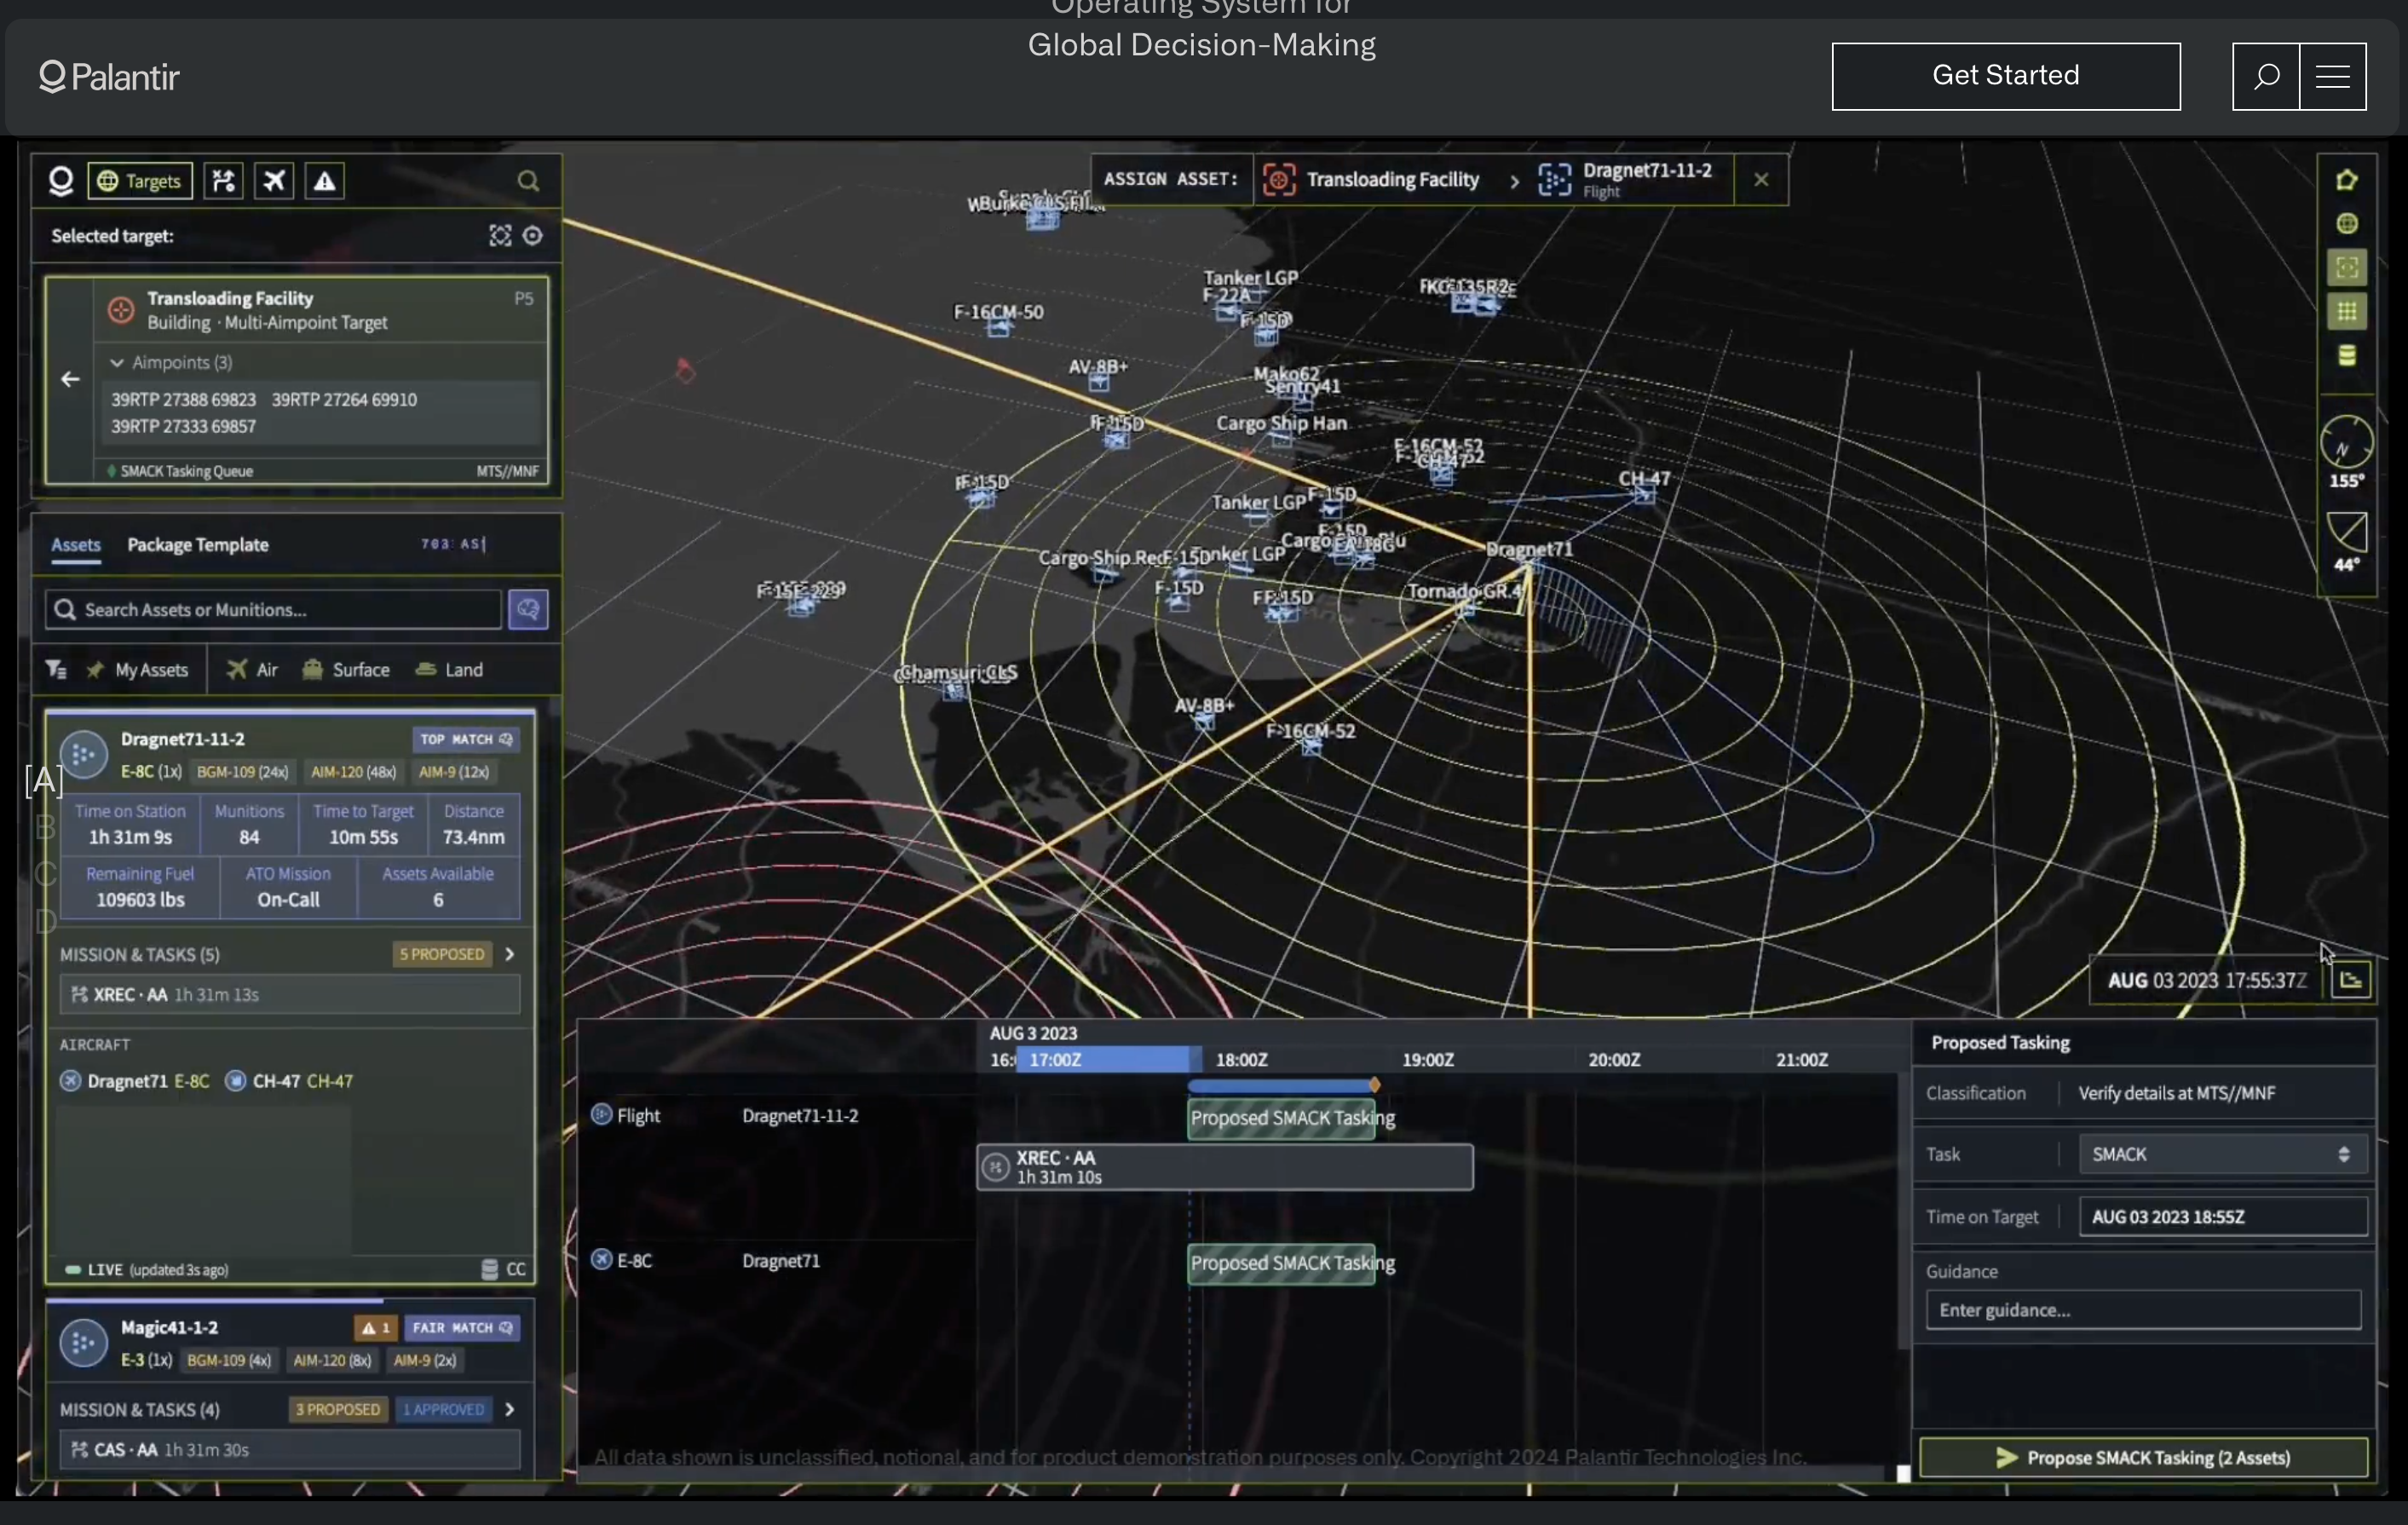The height and width of the screenshot is (1525, 2408).
Task: Click the AI brain icon beside asset search
Action: click(528, 609)
